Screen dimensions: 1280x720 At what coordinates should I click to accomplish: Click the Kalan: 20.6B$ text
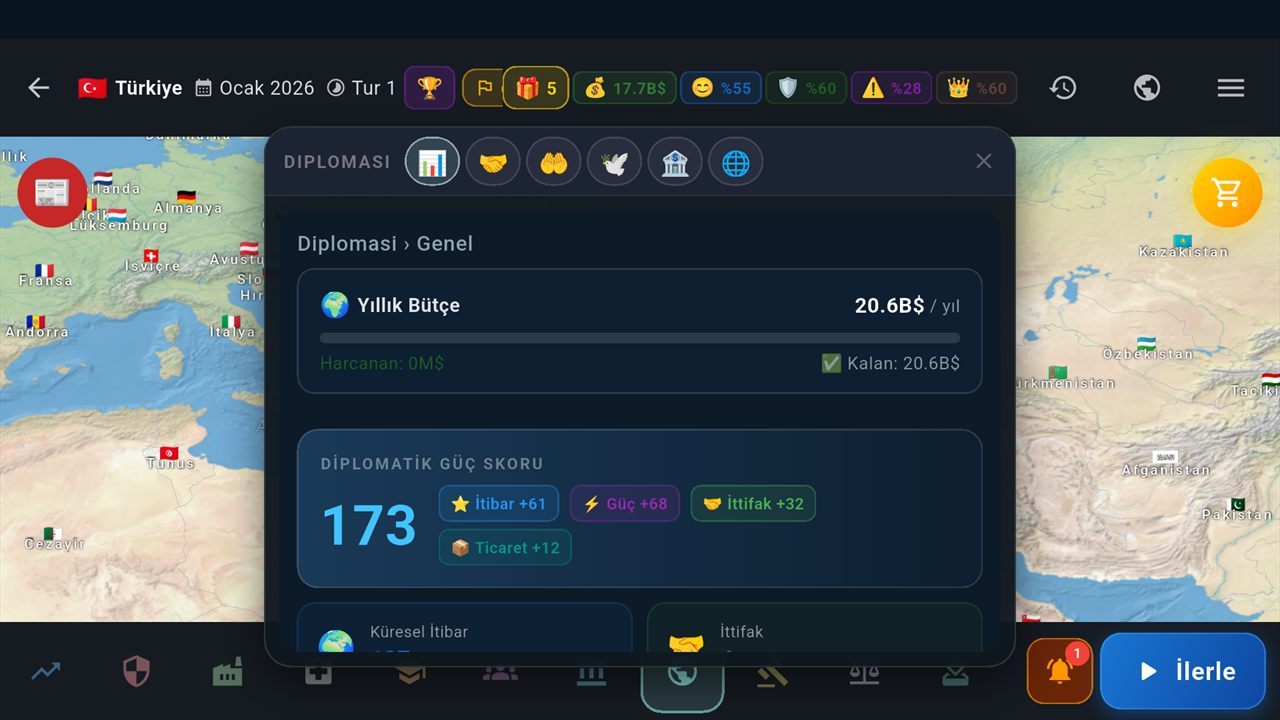(x=890, y=364)
